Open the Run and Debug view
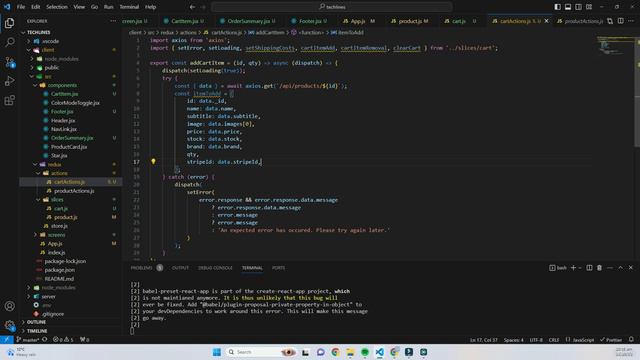Screen dimensions: 640x360 pos(9,81)
